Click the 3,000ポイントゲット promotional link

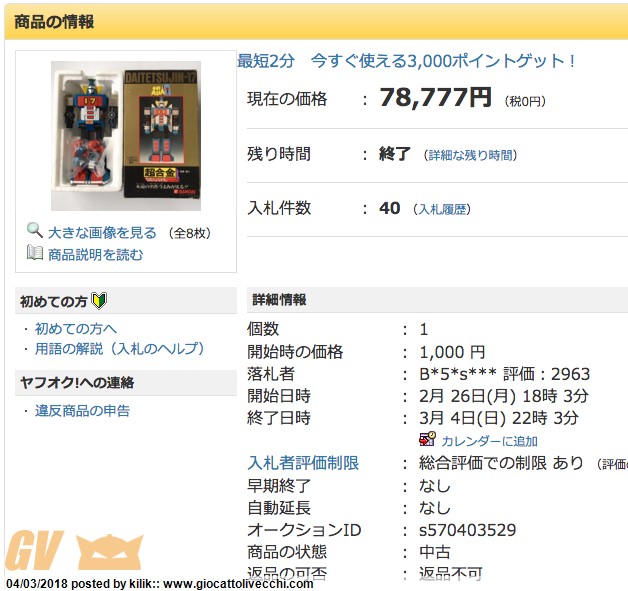click(406, 61)
